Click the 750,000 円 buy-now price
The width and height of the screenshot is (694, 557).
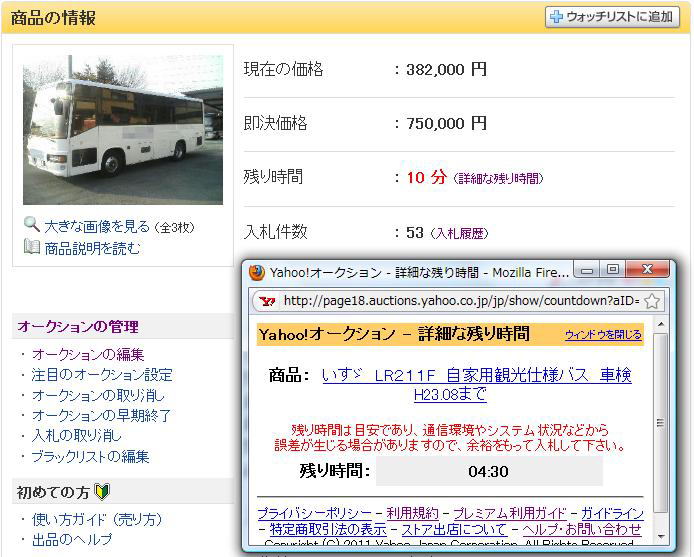point(446,124)
